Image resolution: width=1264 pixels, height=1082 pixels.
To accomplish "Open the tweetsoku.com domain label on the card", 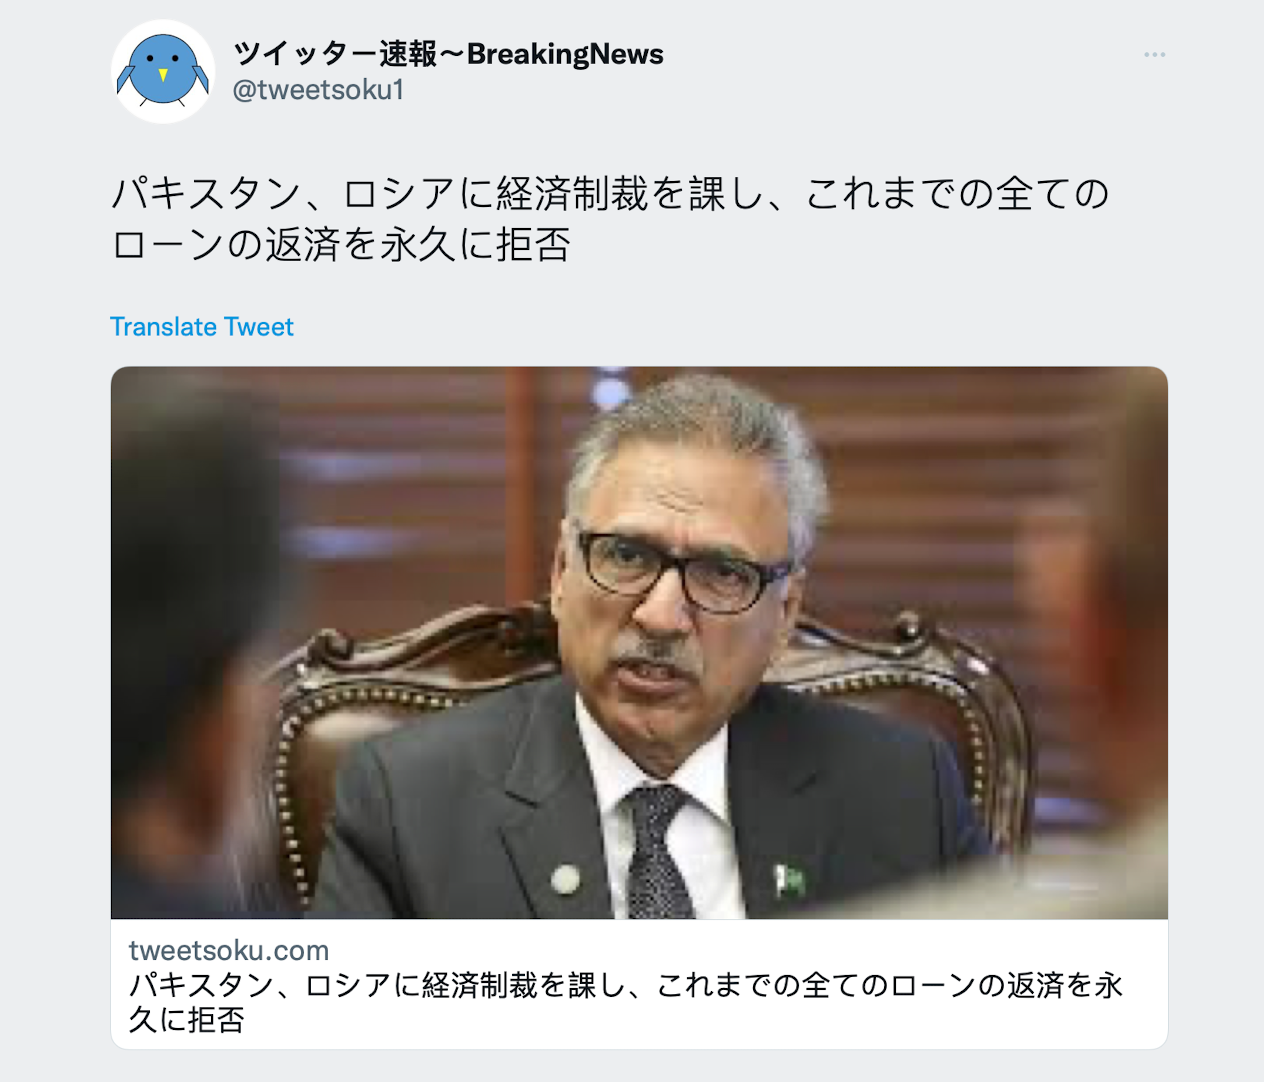I will click(229, 950).
